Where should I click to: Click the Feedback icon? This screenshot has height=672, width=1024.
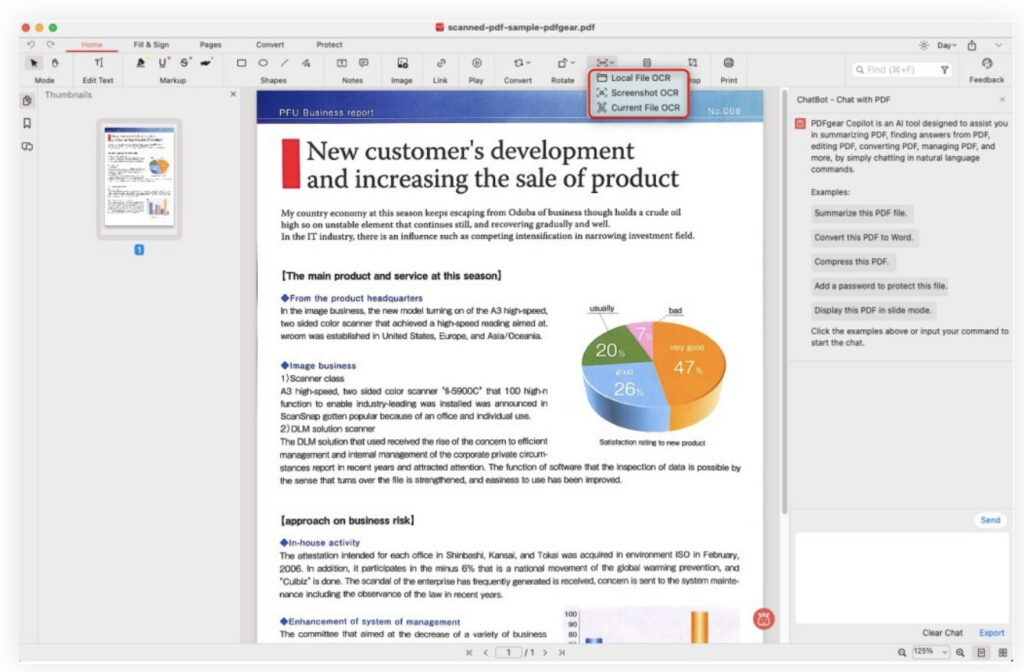pyautogui.click(x=986, y=63)
